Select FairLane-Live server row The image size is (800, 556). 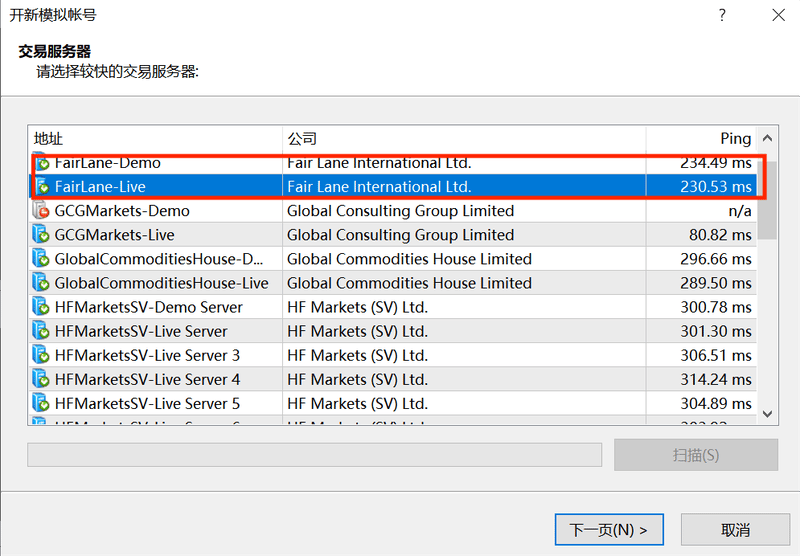392,186
